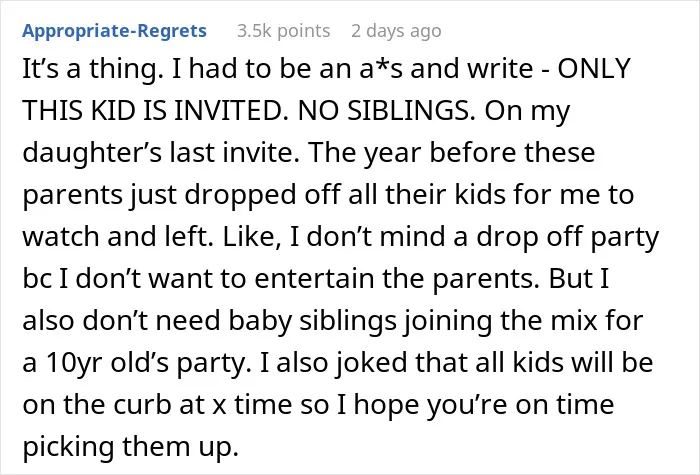Click the phrase 'drop off party'
The height and width of the screenshot is (475, 700).
click(x=567, y=237)
